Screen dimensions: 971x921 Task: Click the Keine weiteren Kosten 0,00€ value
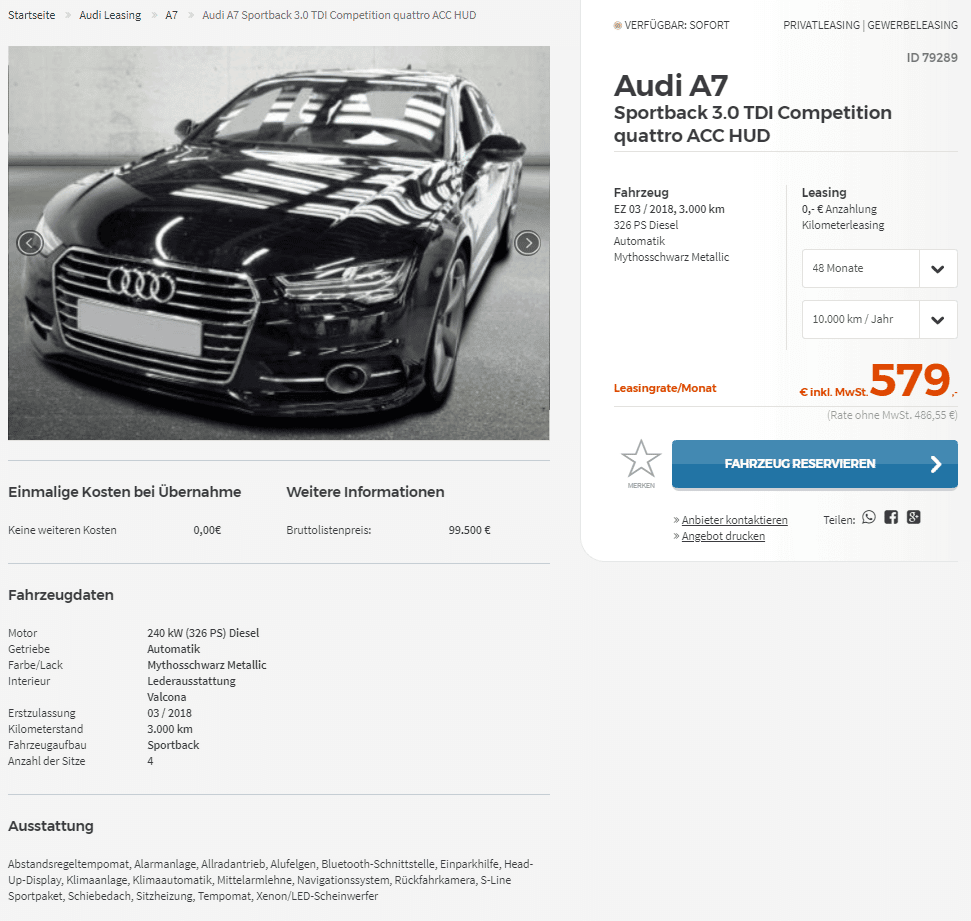click(x=207, y=530)
